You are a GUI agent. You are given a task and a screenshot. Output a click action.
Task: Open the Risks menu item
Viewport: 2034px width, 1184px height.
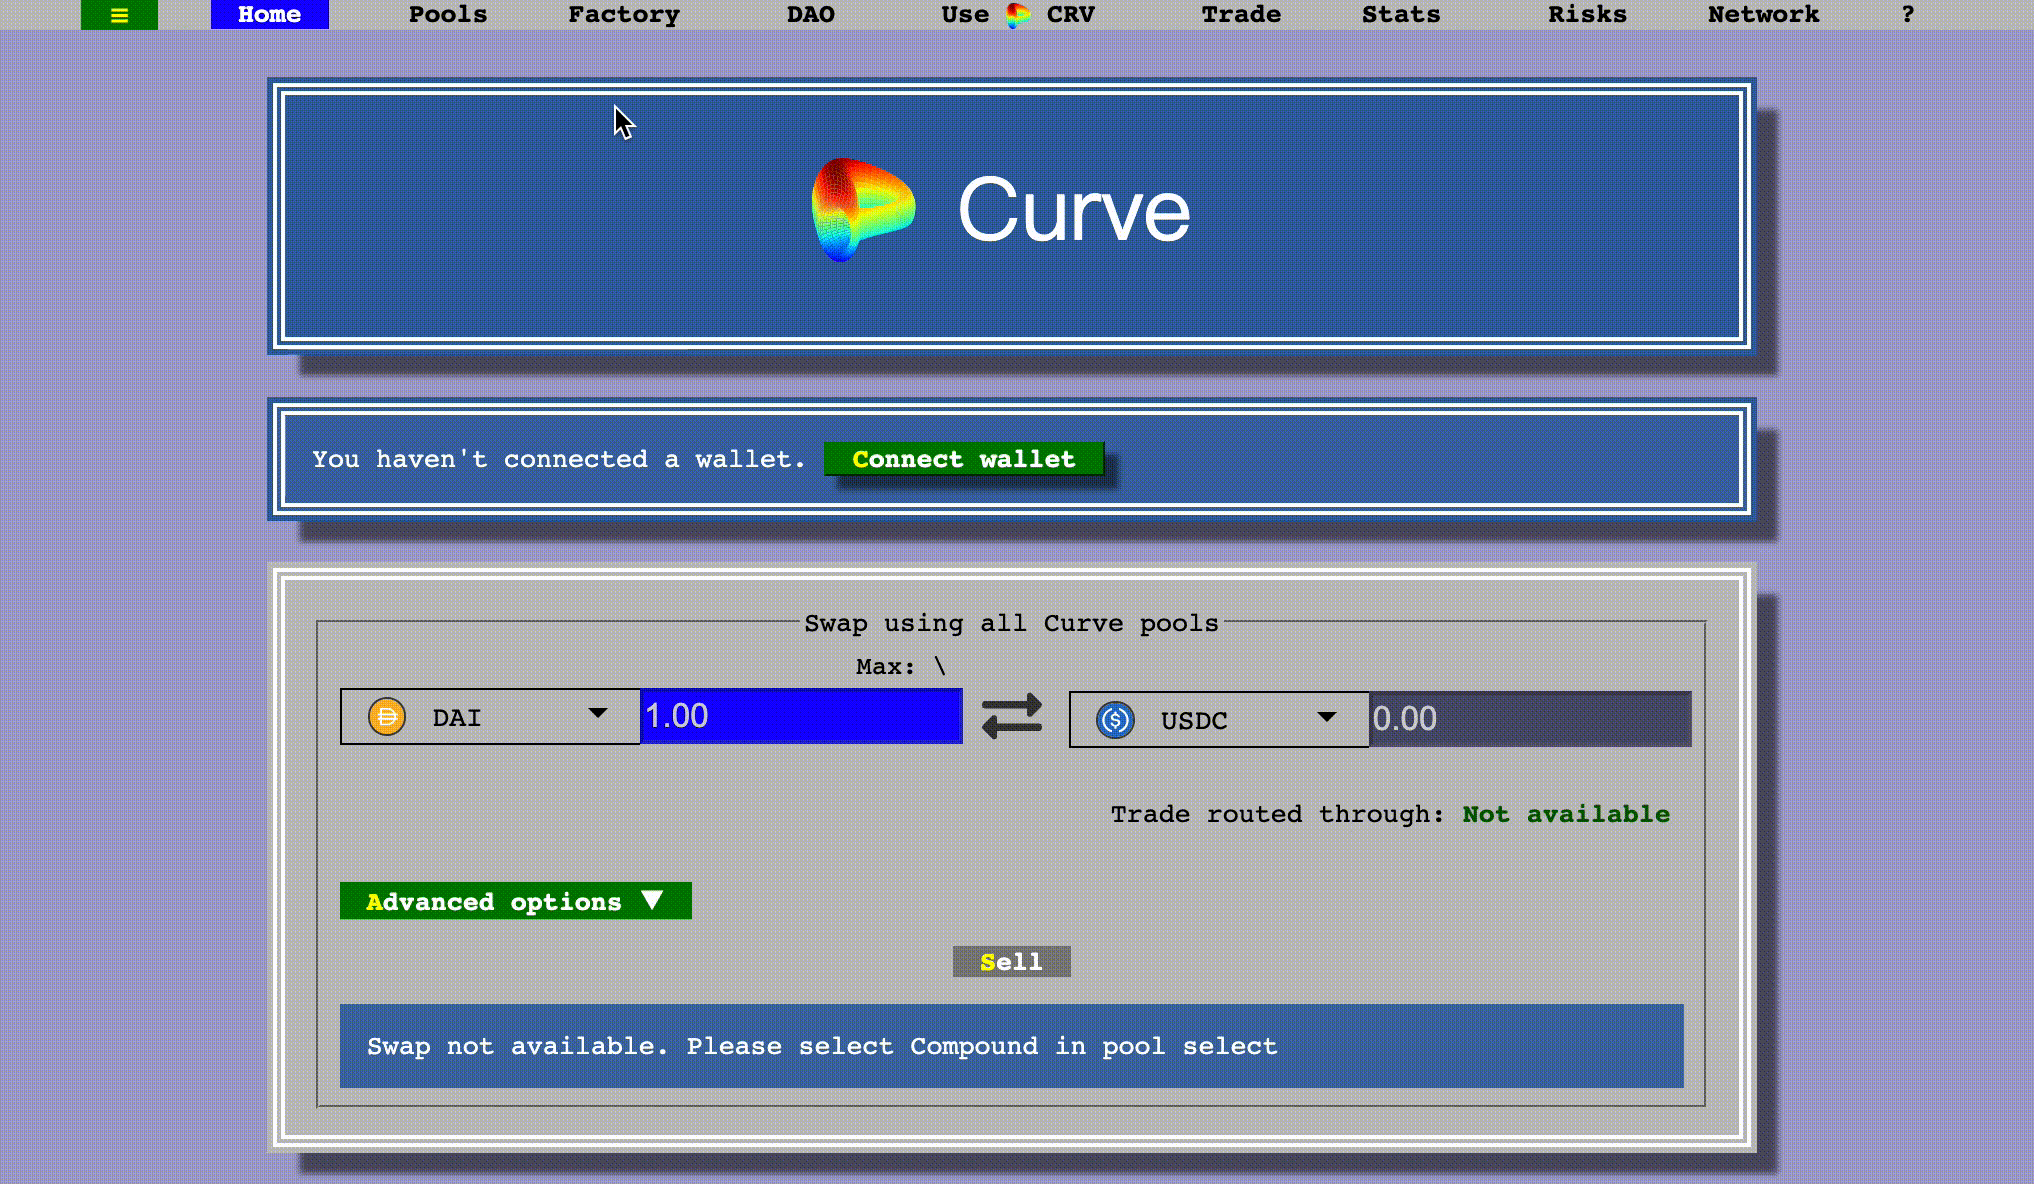tap(1587, 15)
